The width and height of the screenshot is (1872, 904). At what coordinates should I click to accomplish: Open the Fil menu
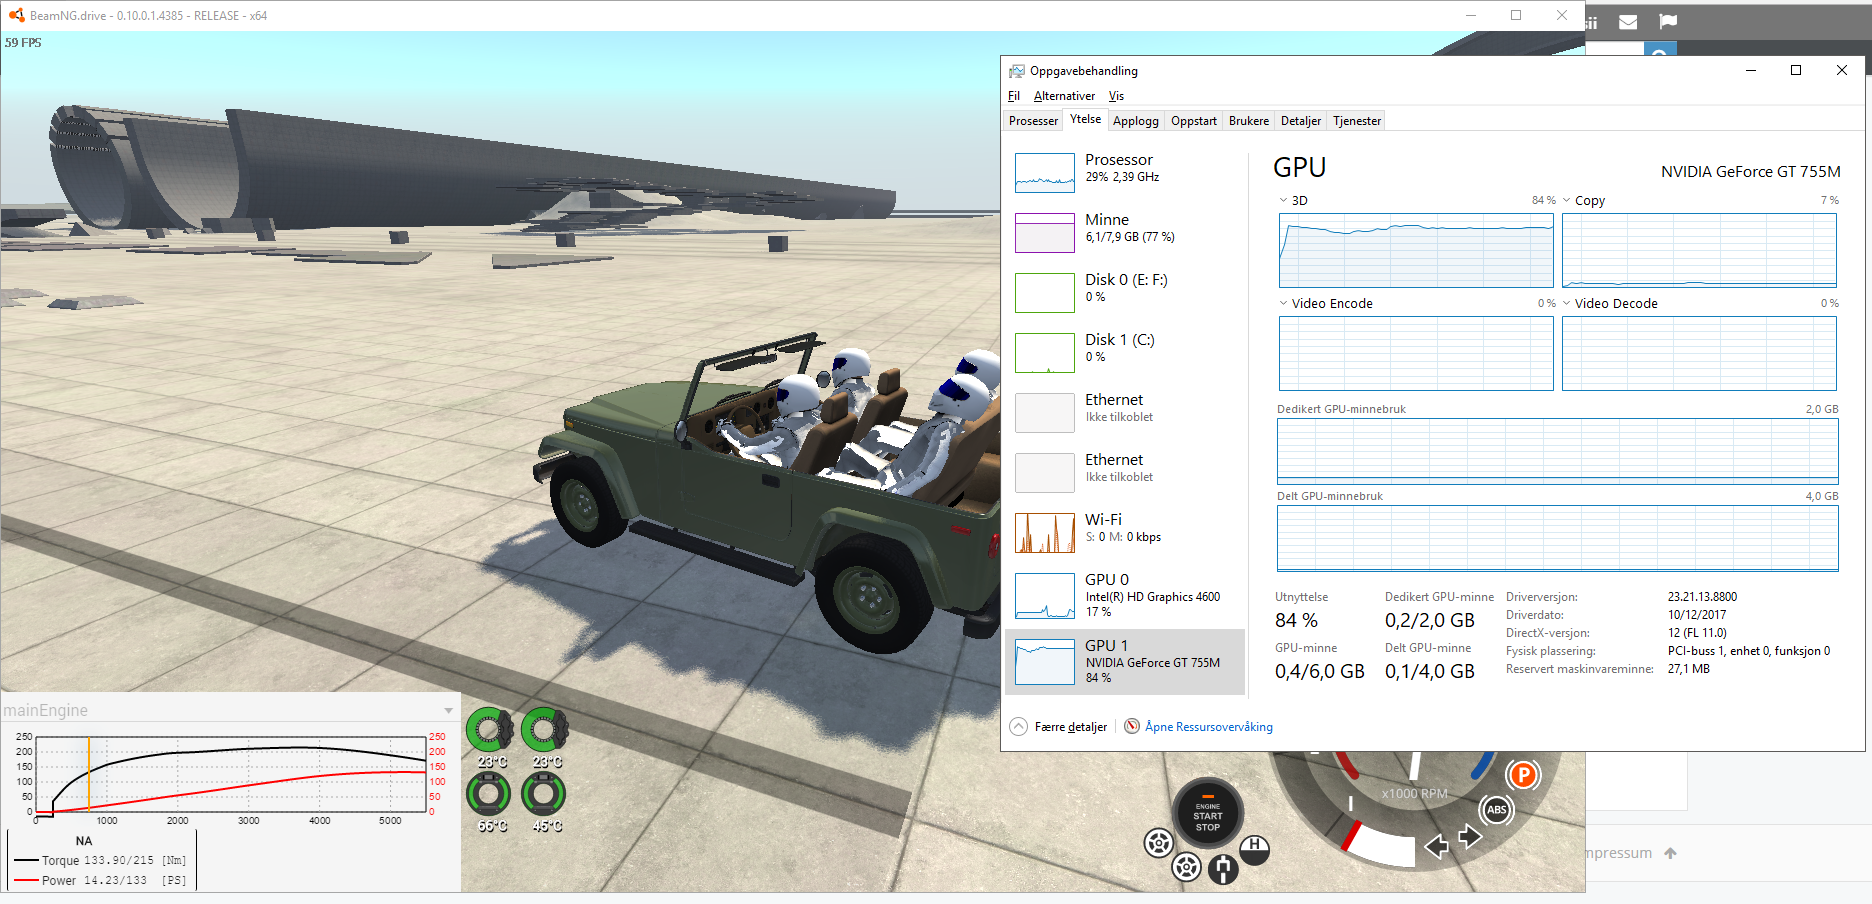(1014, 96)
